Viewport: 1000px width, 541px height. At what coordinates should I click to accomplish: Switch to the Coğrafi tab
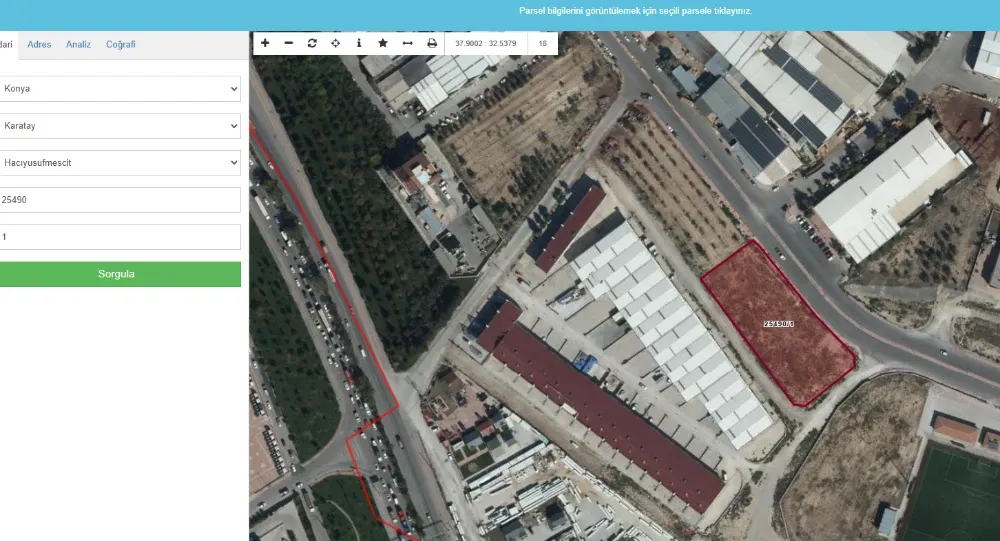pyautogui.click(x=121, y=44)
